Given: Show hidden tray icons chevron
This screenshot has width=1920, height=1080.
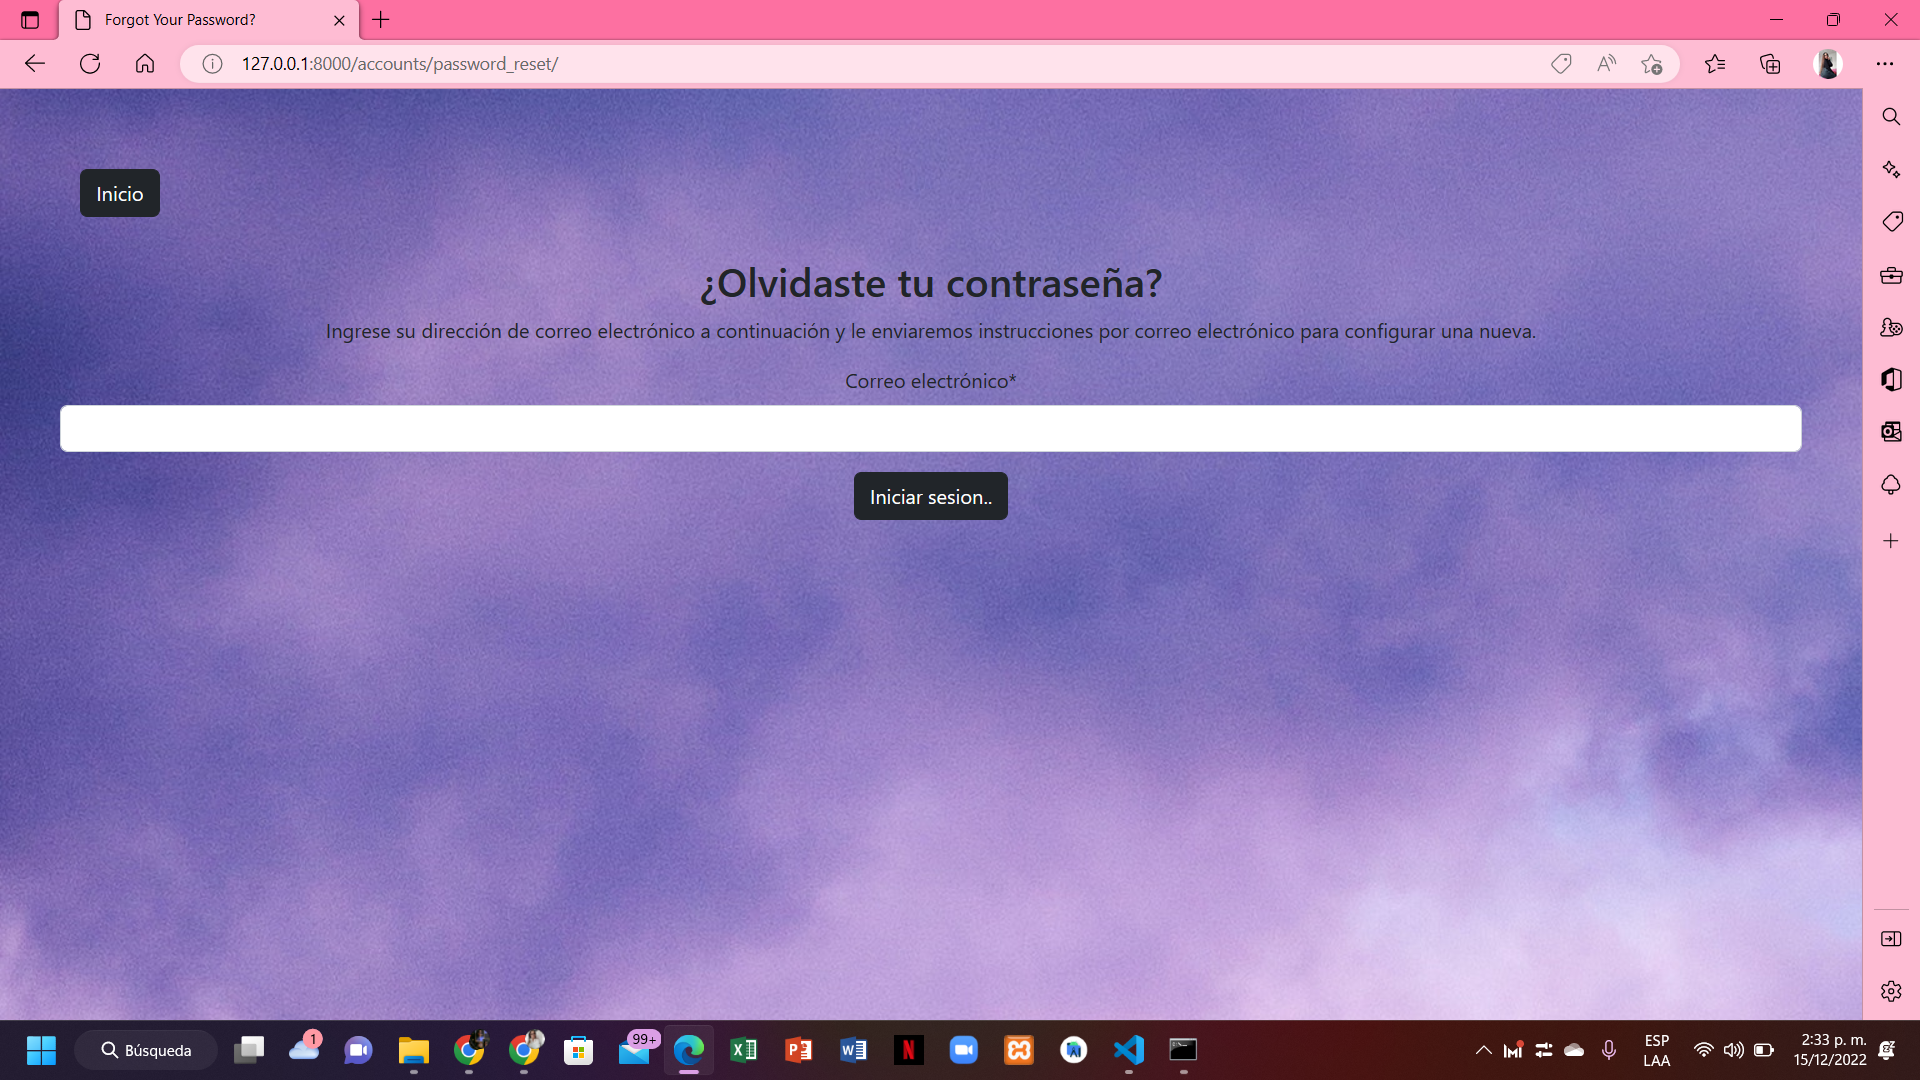Looking at the screenshot, I should click(x=1483, y=1050).
